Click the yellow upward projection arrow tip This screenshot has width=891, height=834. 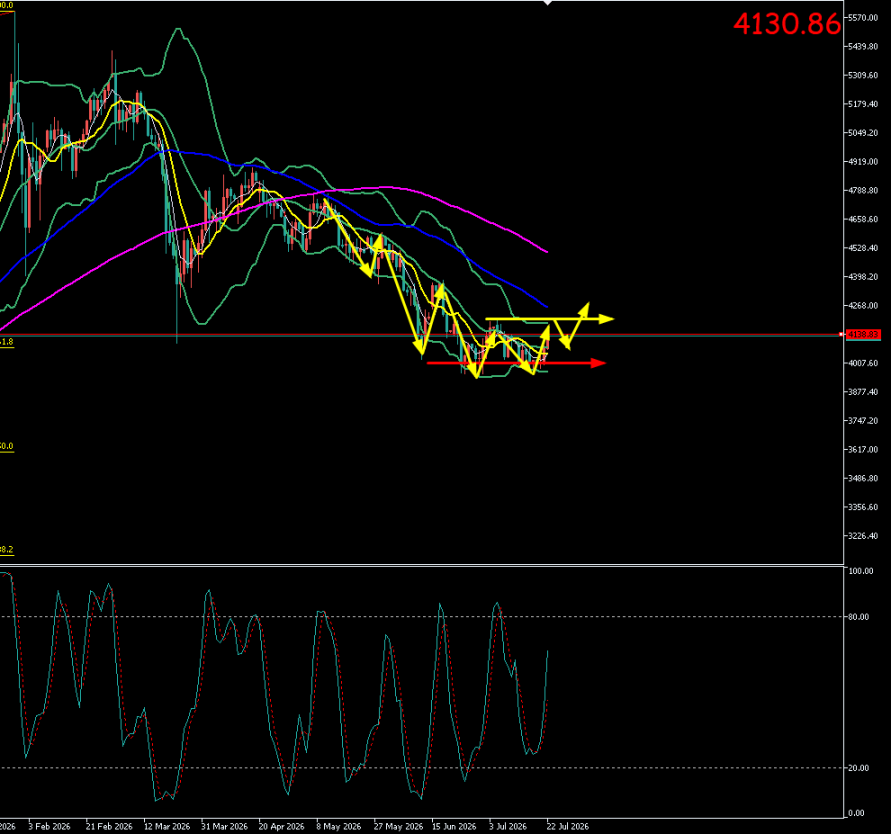pyautogui.click(x=586, y=307)
